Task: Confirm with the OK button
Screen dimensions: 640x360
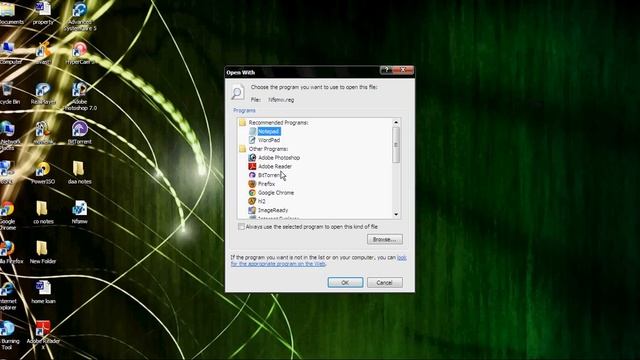Action: [345, 282]
